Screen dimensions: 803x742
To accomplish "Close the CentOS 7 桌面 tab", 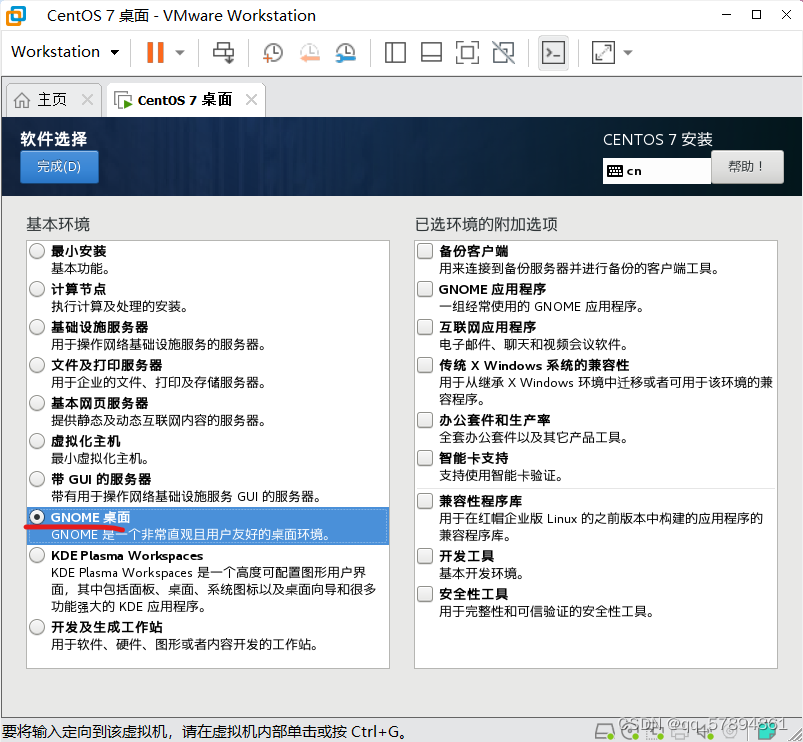I will [x=251, y=99].
